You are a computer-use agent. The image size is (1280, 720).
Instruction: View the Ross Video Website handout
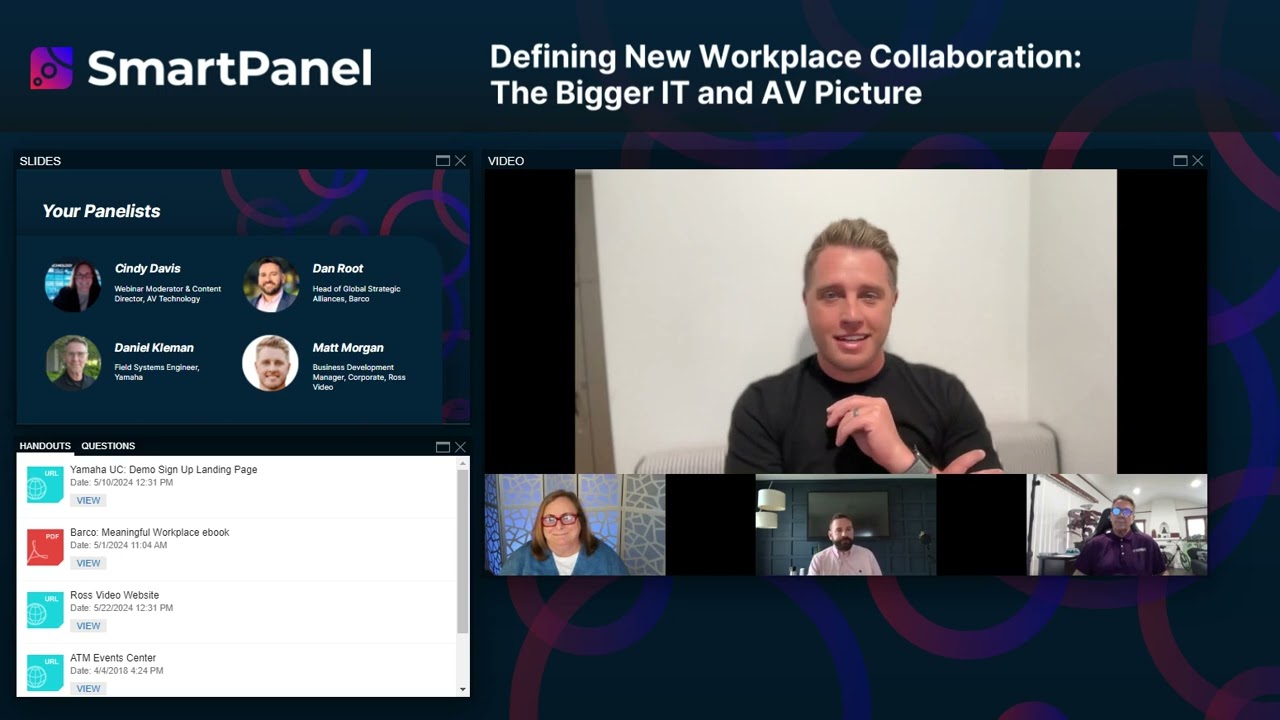[88, 626]
